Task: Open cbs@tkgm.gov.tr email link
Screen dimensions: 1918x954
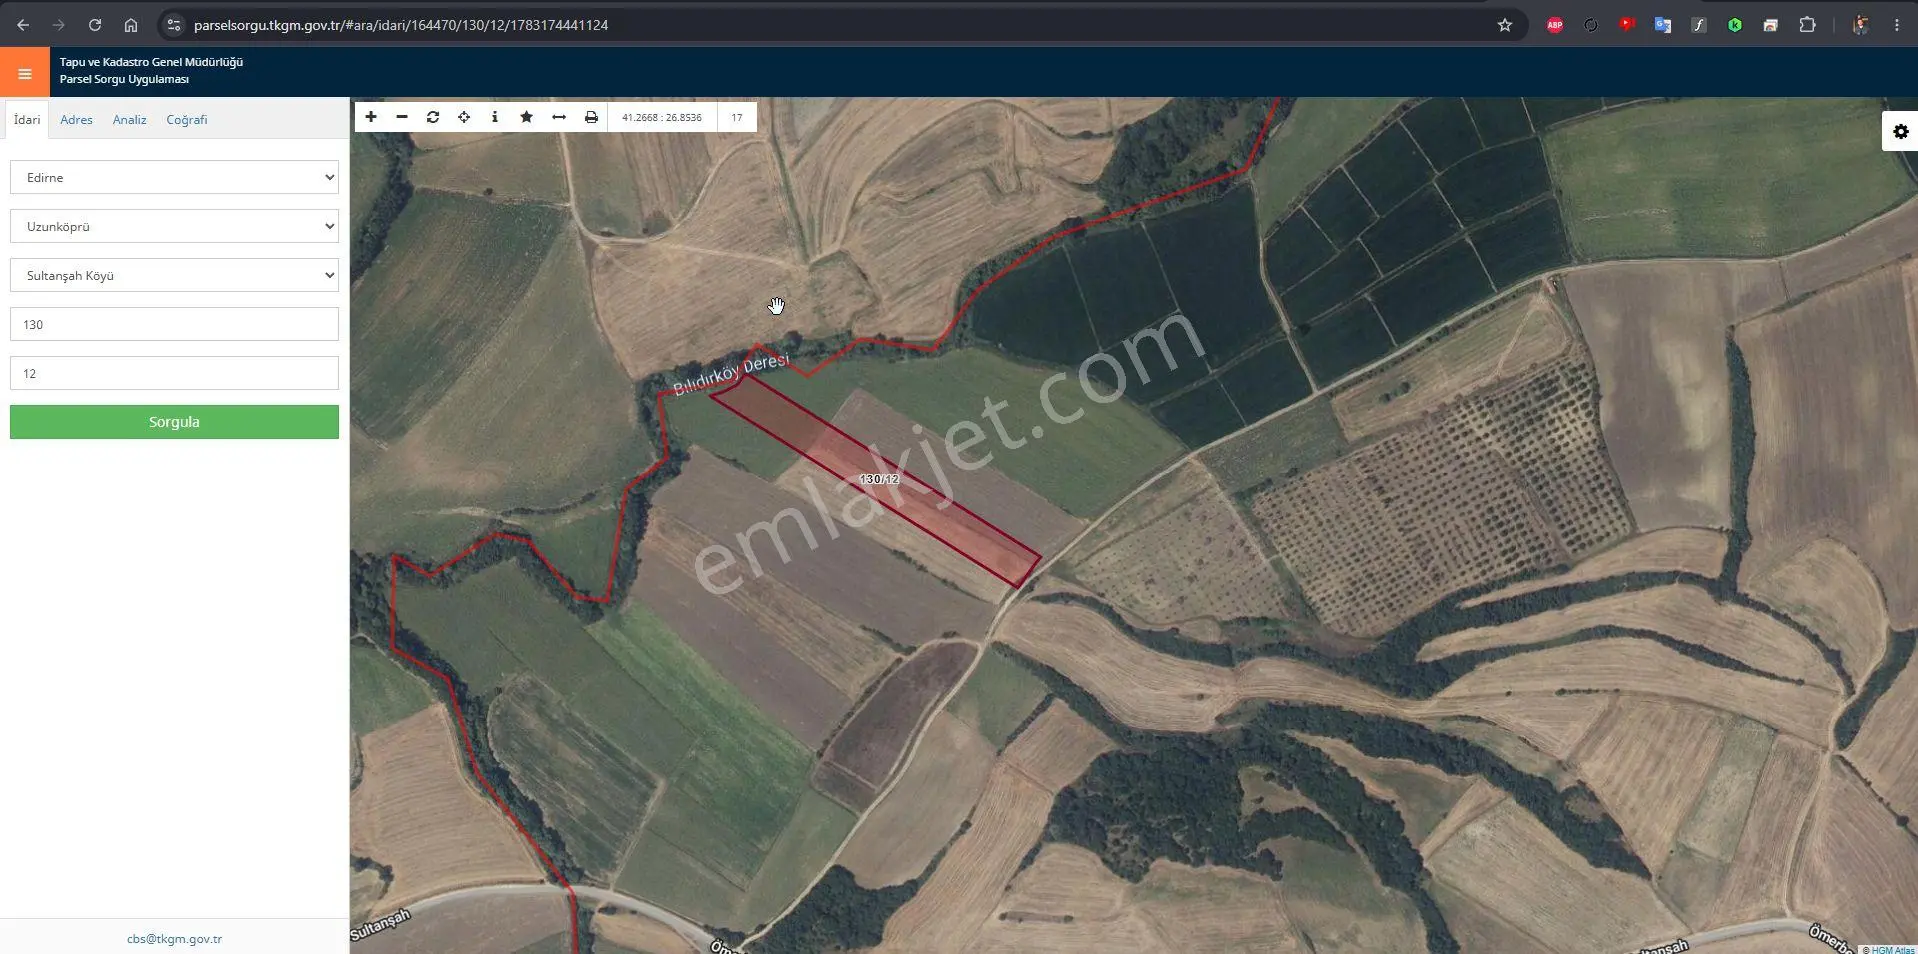Action: [x=174, y=939]
